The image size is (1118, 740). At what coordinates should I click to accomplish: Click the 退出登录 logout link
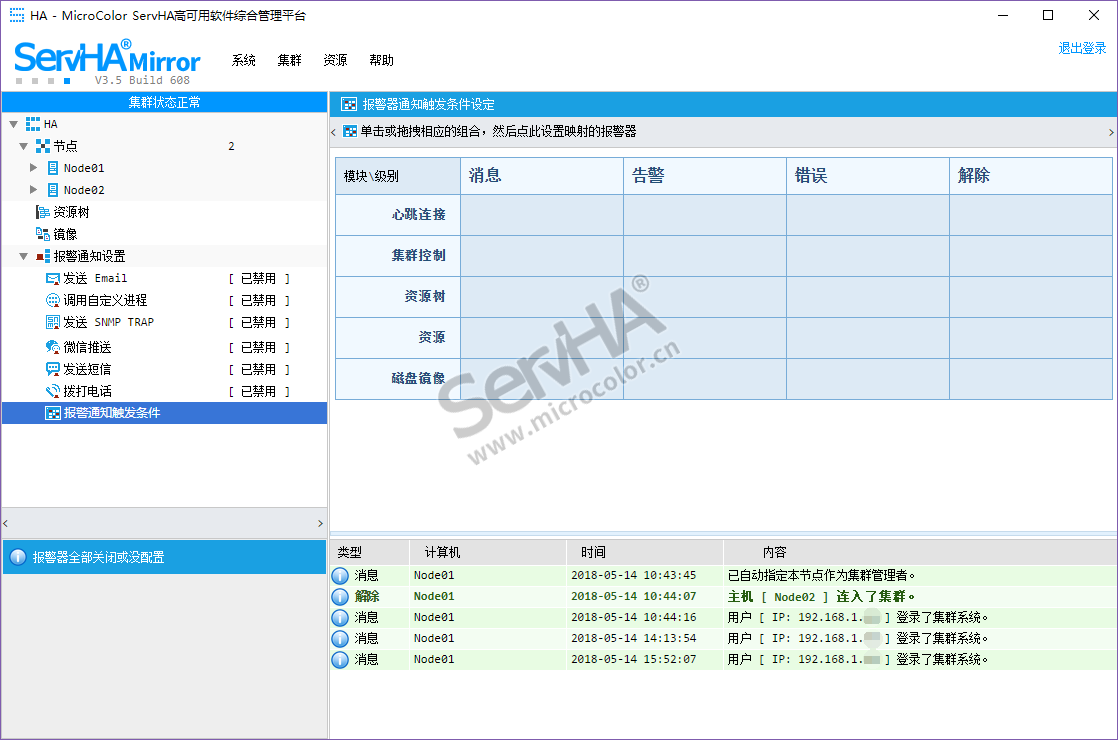1082,48
